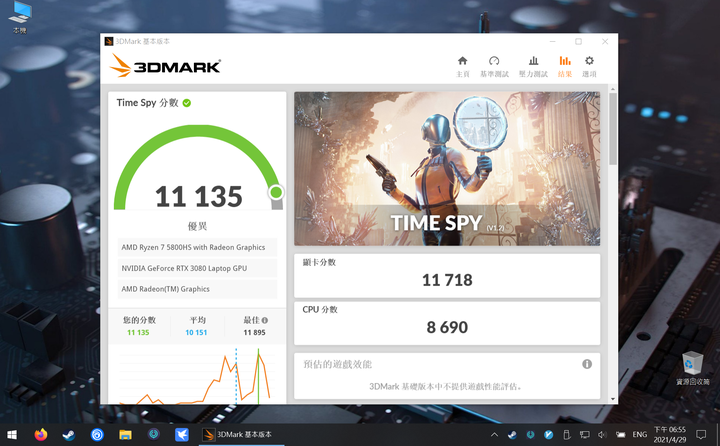Click the graphics score value 11 718
Screen dimensions: 720x446
[x=447, y=280]
